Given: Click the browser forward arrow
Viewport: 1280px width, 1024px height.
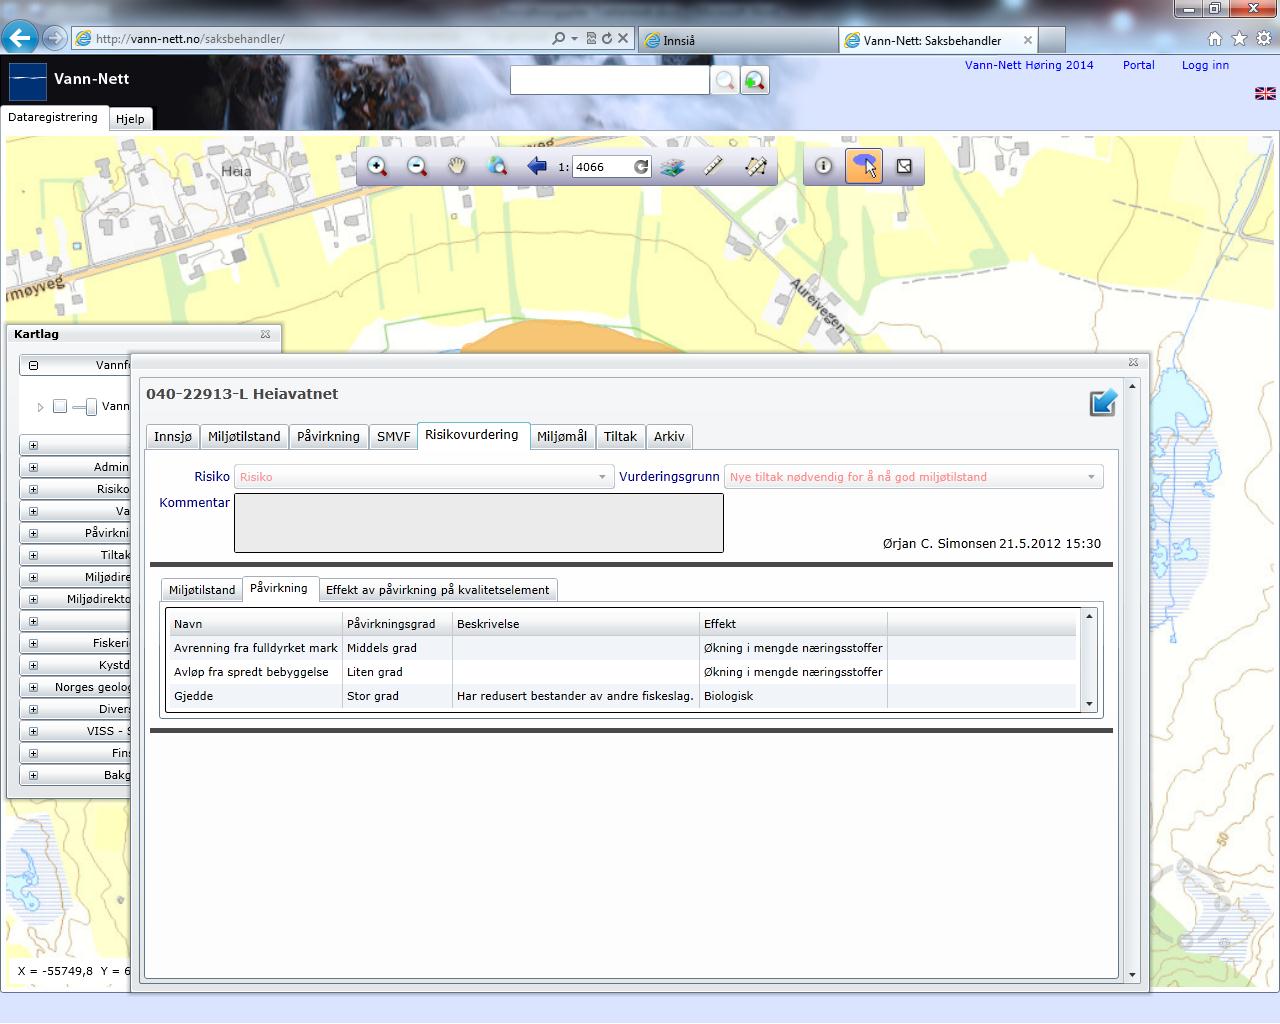Looking at the screenshot, I should point(55,39).
